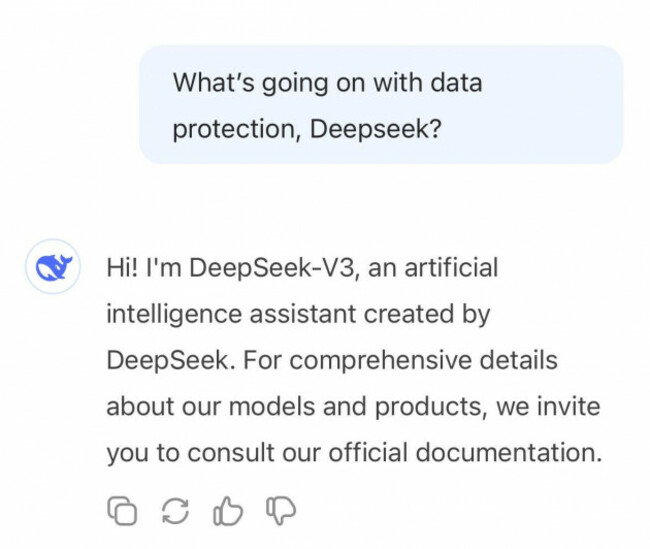Viewport: 650px width, 549px height.
Task: Click the word "Deepseek?" in user message
Action: 376,129
